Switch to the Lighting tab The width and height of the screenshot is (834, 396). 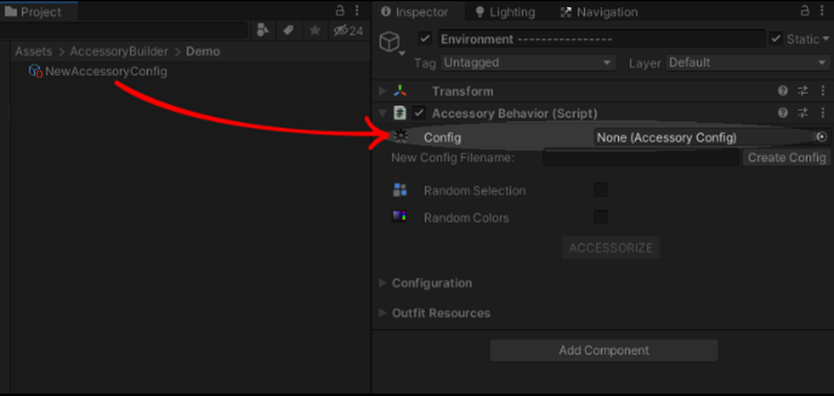click(505, 12)
